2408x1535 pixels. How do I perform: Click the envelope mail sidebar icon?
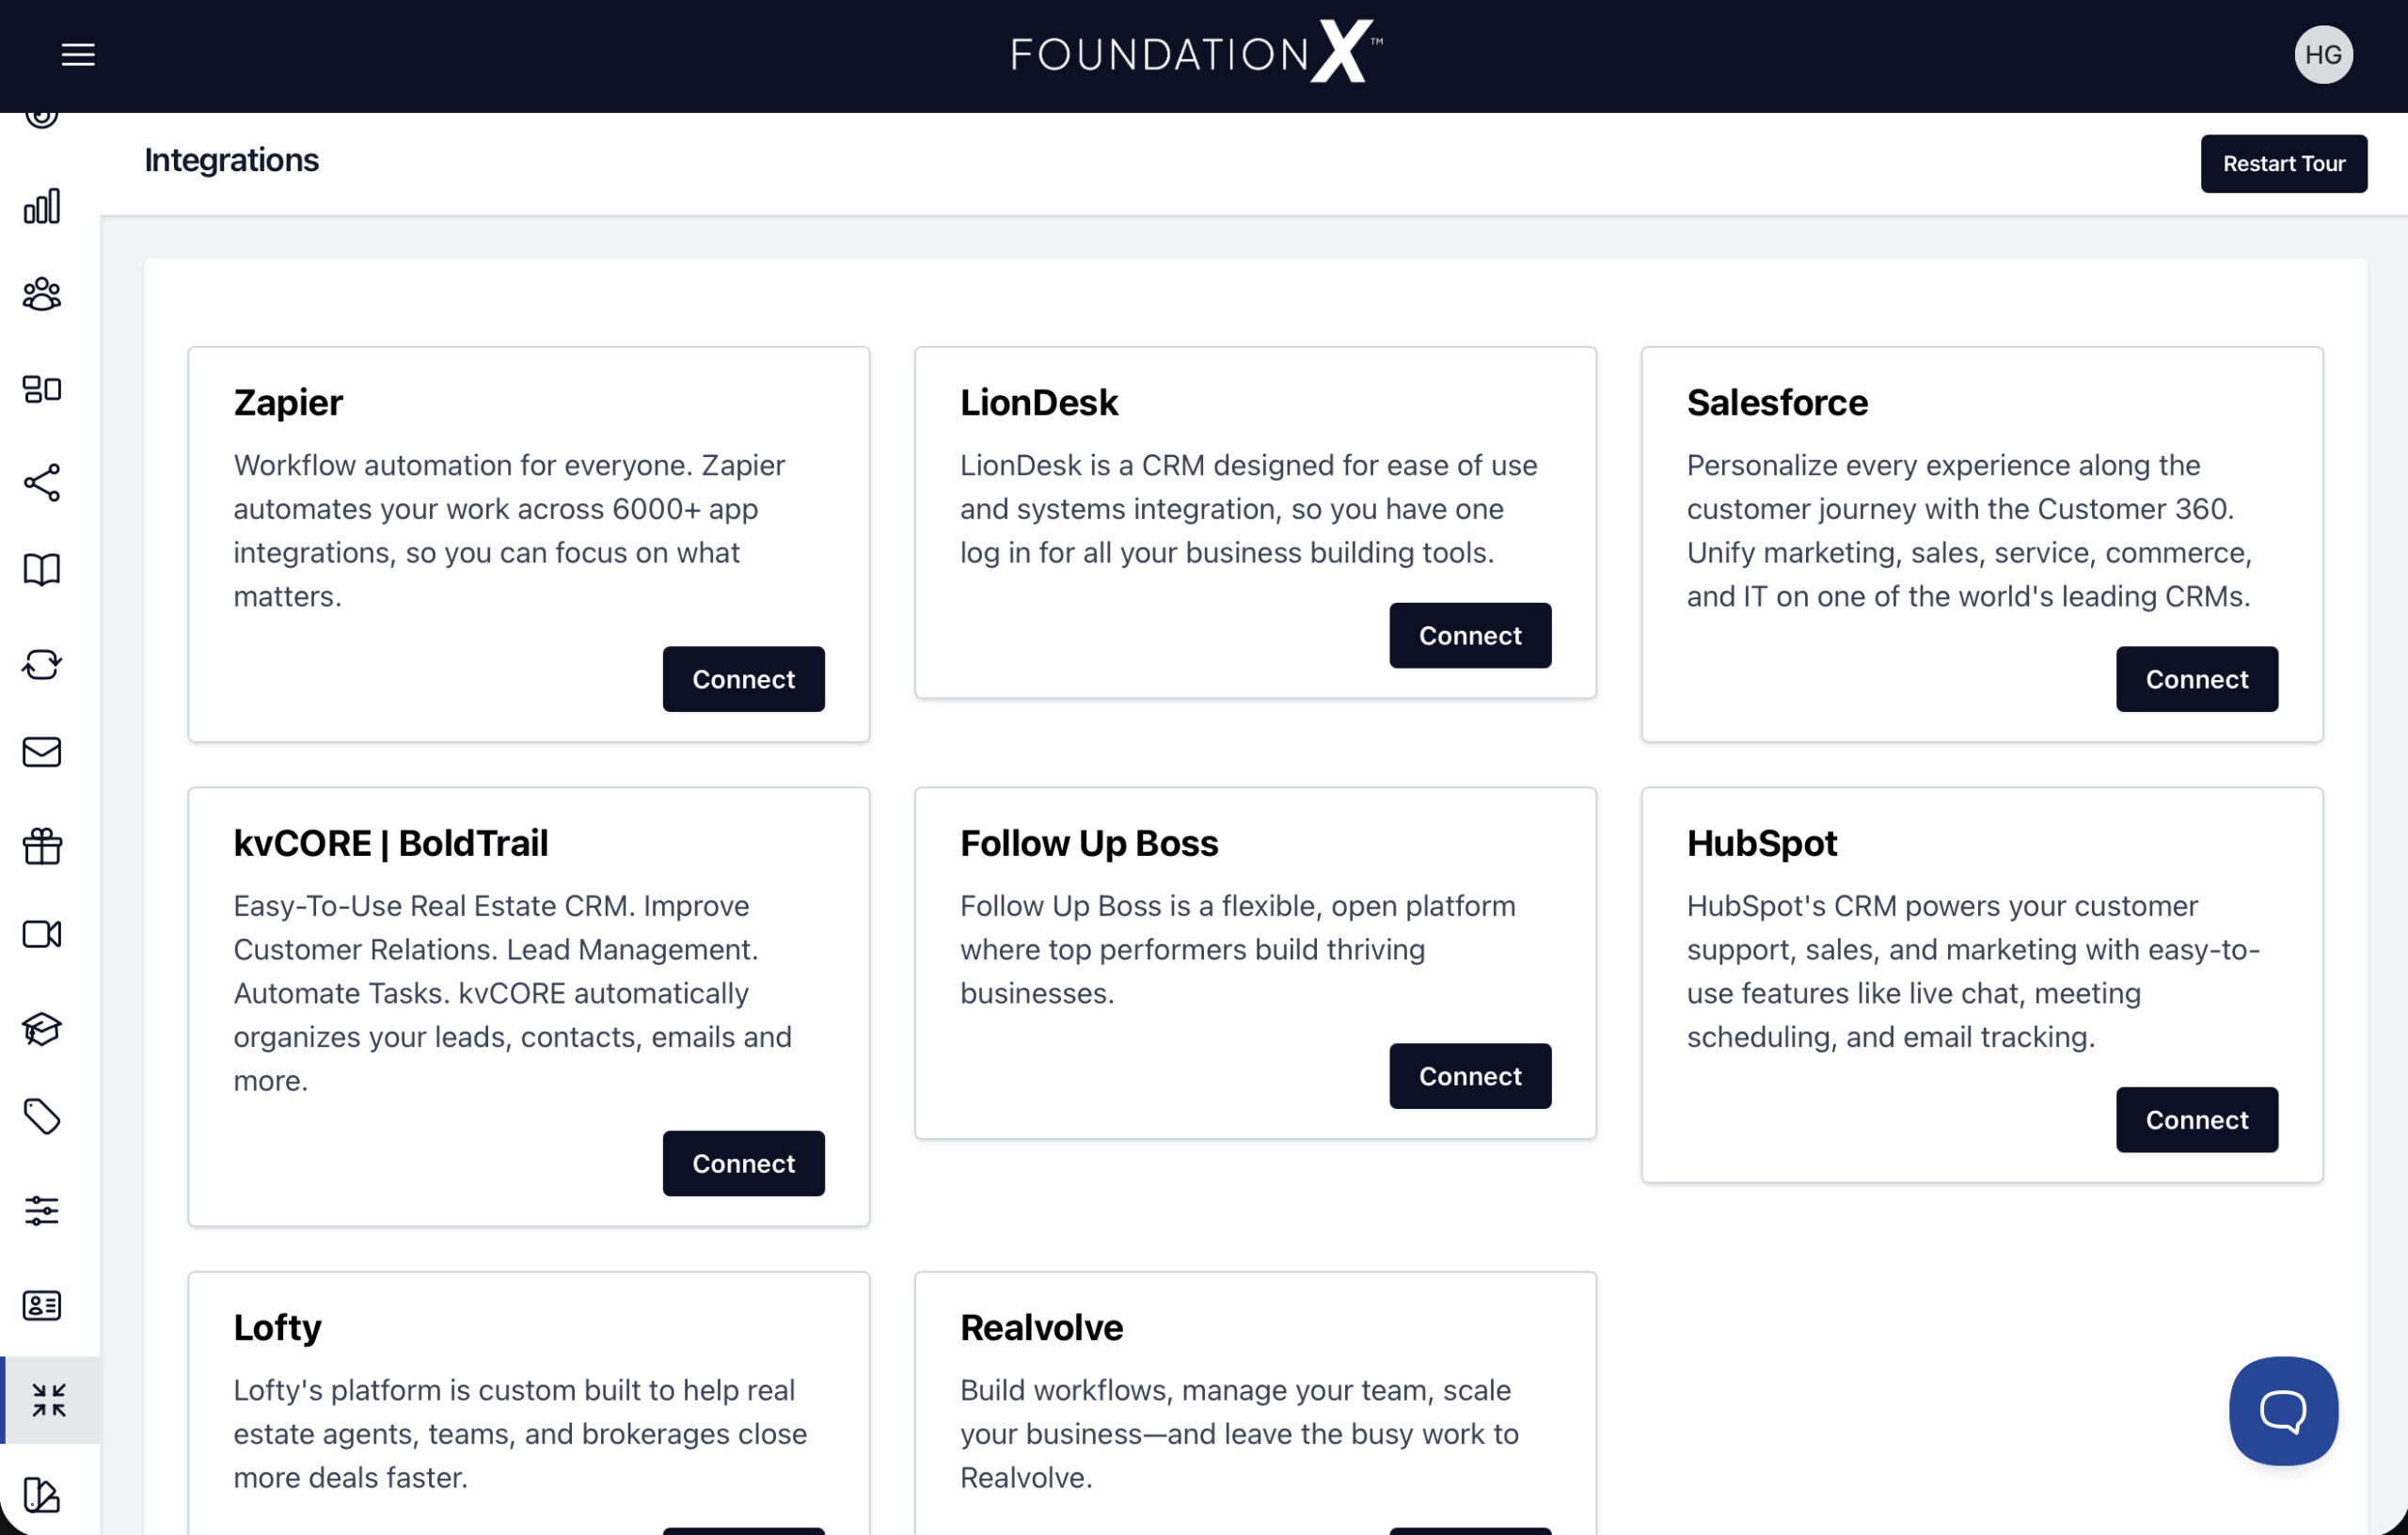[x=42, y=752]
